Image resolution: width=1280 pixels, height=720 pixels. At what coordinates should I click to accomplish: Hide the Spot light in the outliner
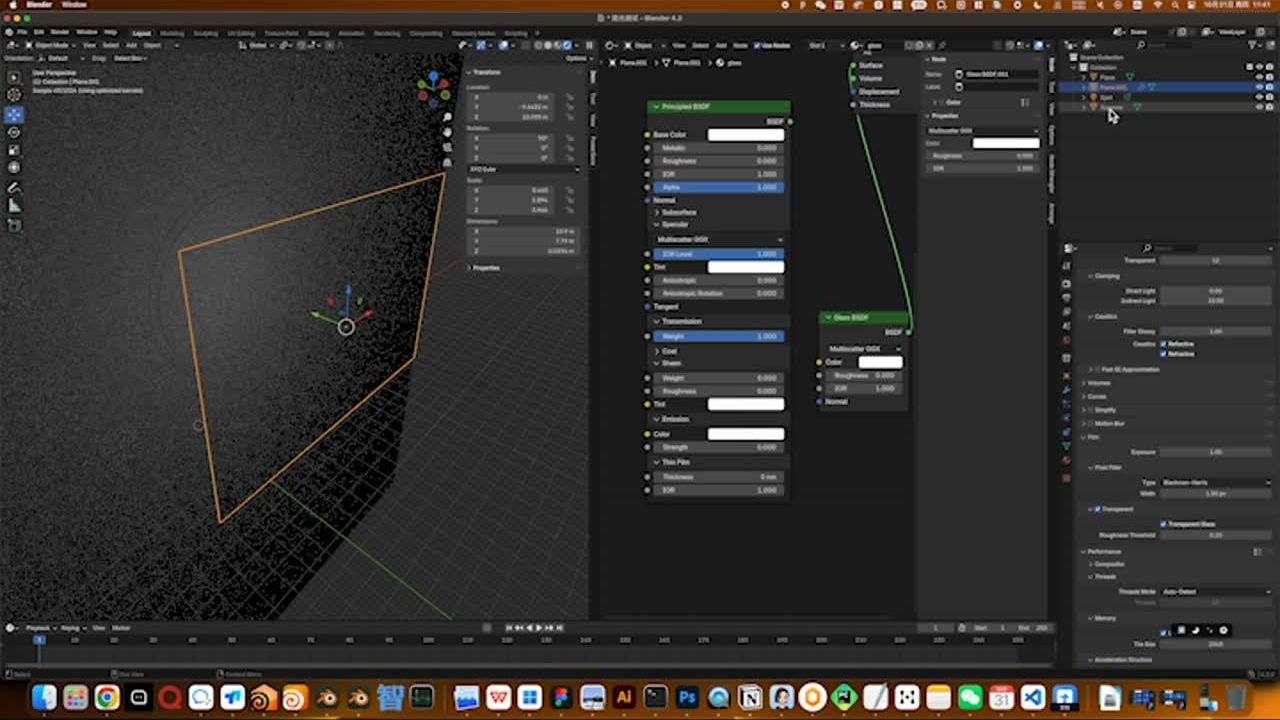[1258, 97]
